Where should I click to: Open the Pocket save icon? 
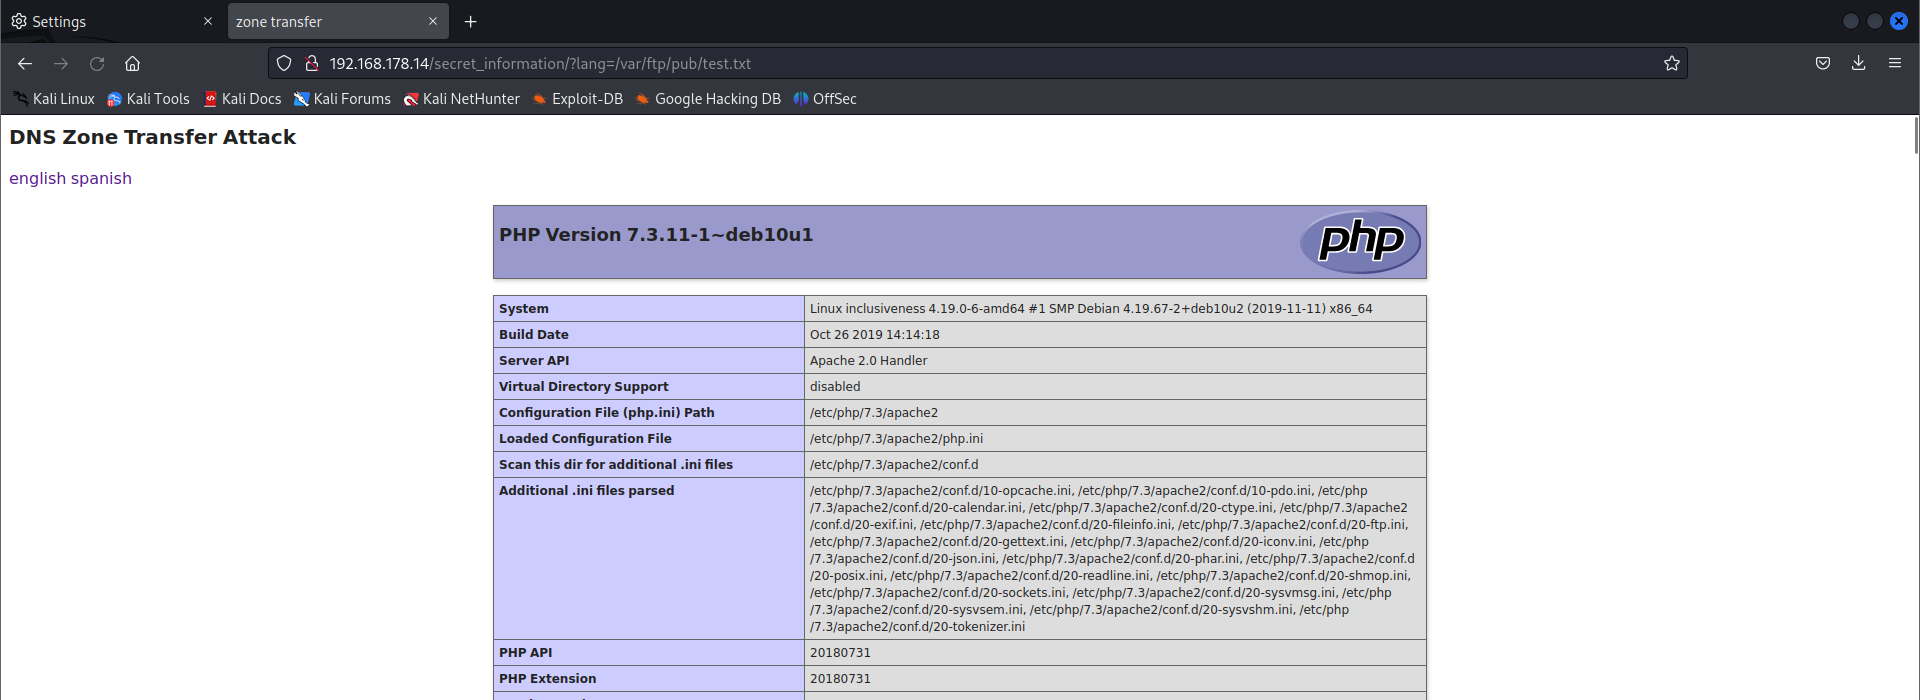[1823, 63]
